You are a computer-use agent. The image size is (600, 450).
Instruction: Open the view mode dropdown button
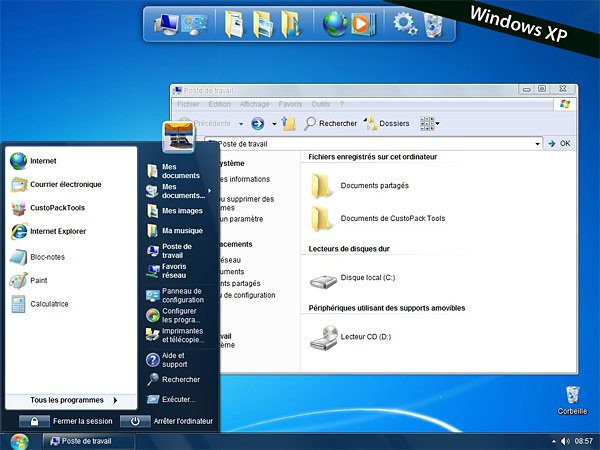tap(429, 123)
